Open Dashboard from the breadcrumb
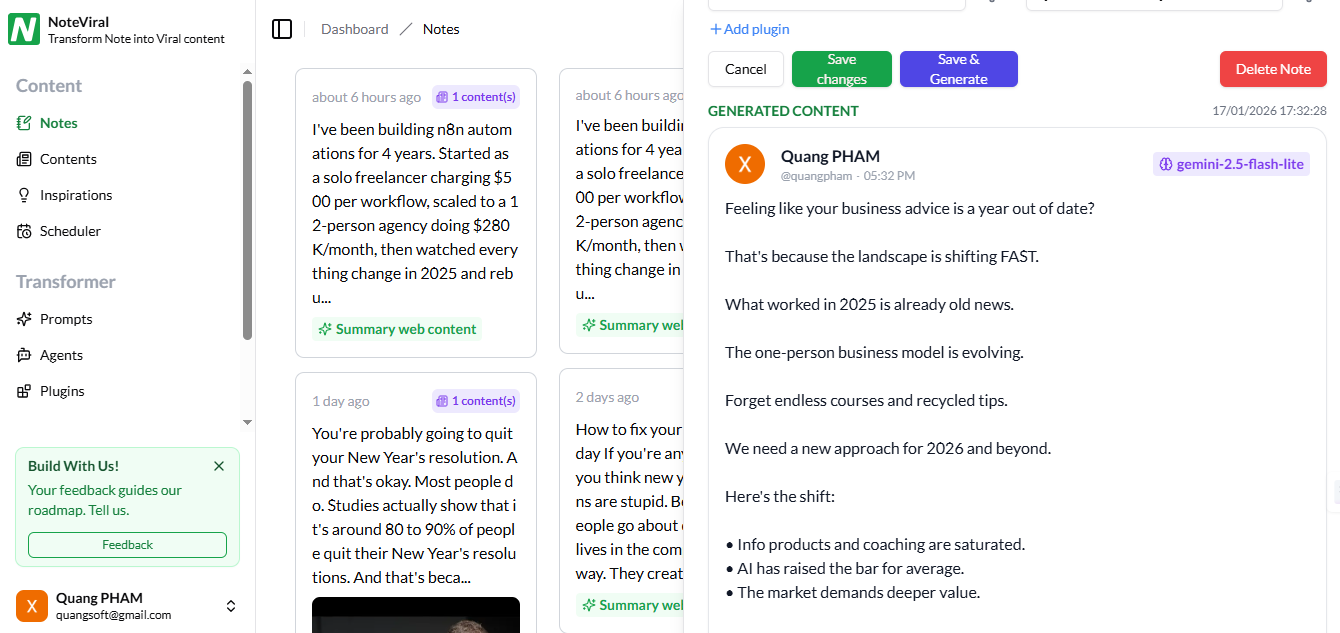Image resolution: width=1340 pixels, height=633 pixels. [354, 29]
